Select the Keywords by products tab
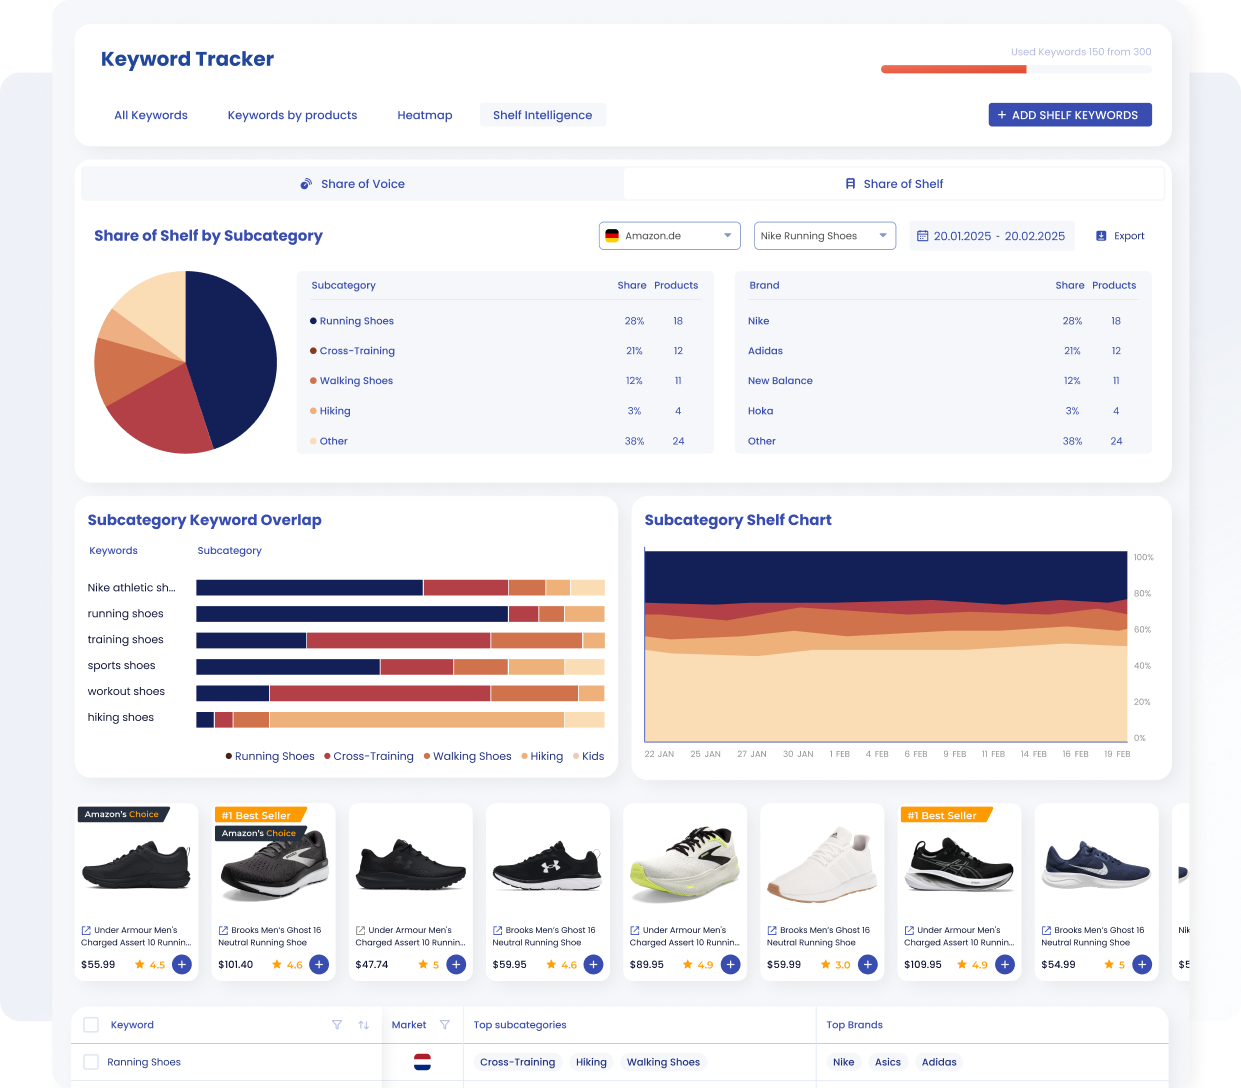The height and width of the screenshot is (1088, 1241). click(x=292, y=114)
